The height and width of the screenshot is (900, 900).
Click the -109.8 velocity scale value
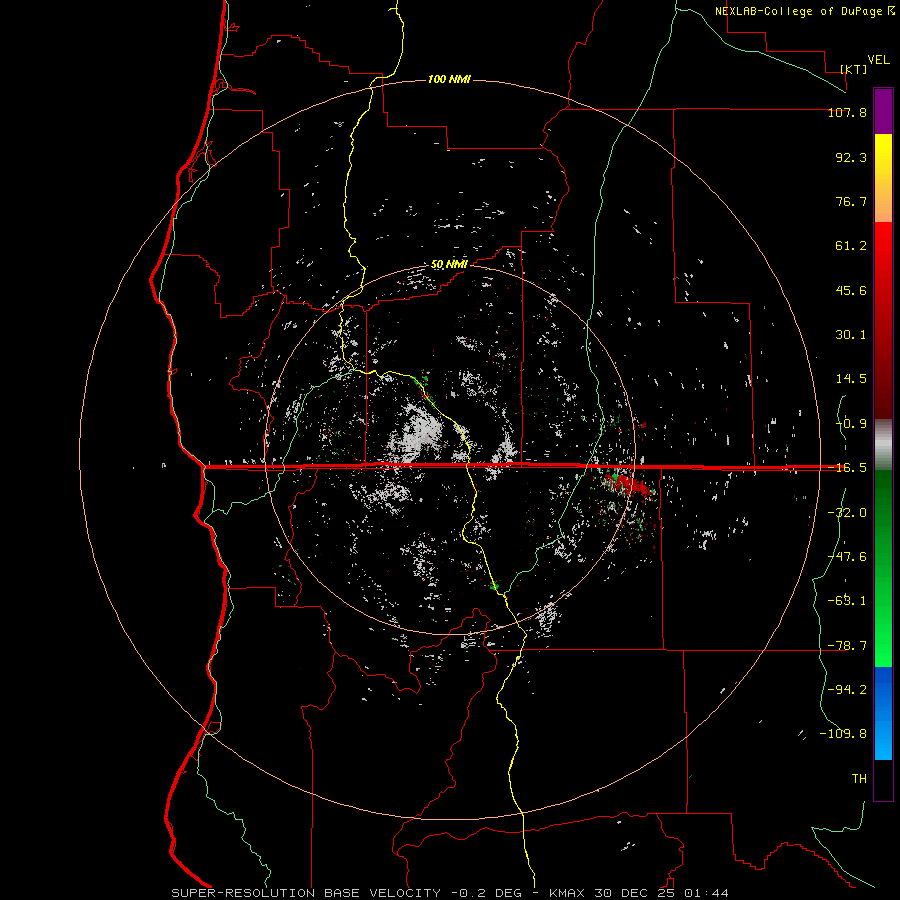click(843, 734)
